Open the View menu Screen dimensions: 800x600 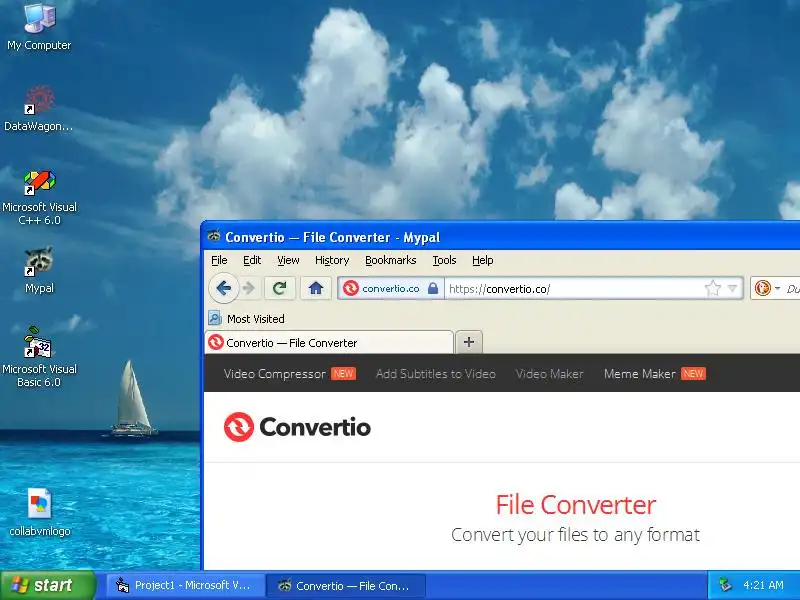(288, 260)
